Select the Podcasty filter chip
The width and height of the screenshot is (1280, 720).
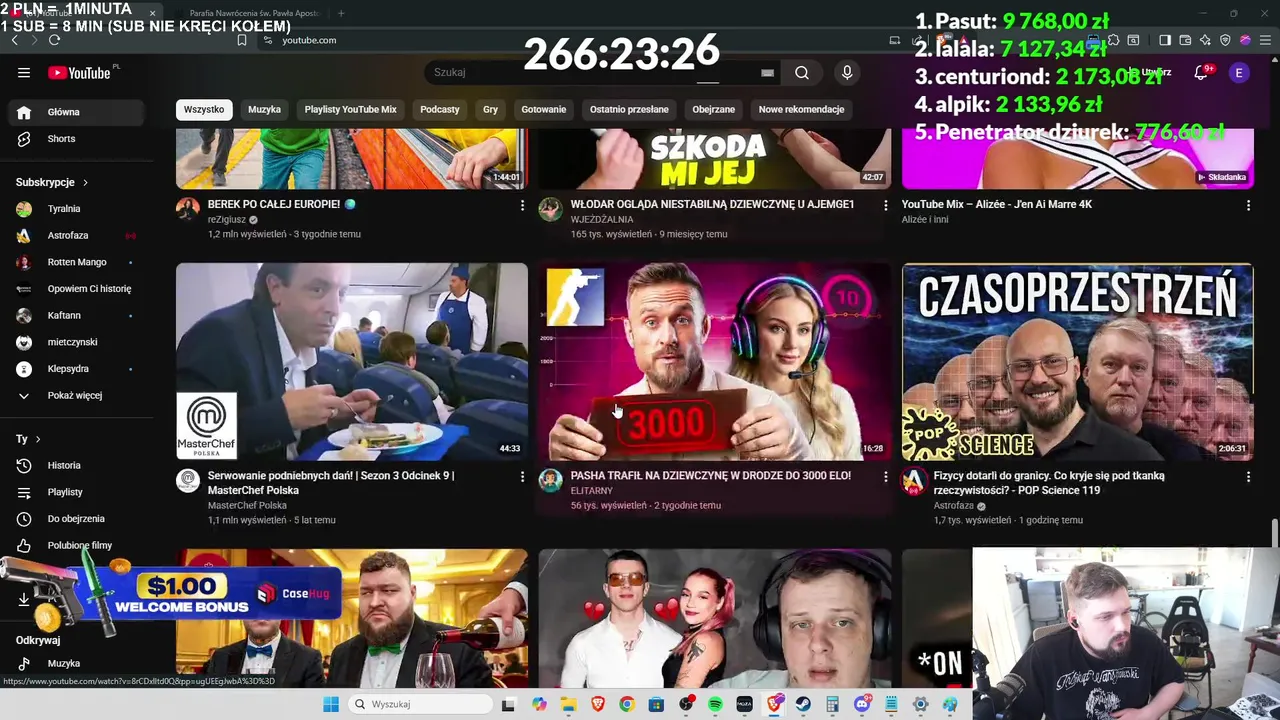click(x=440, y=109)
